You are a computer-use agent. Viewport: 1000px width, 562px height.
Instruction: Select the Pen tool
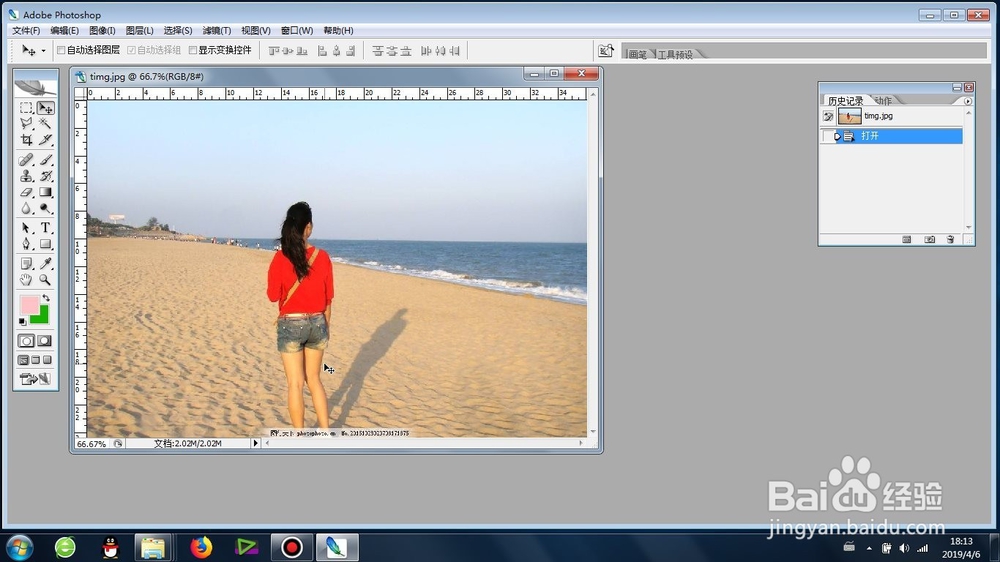pyautogui.click(x=26, y=244)
